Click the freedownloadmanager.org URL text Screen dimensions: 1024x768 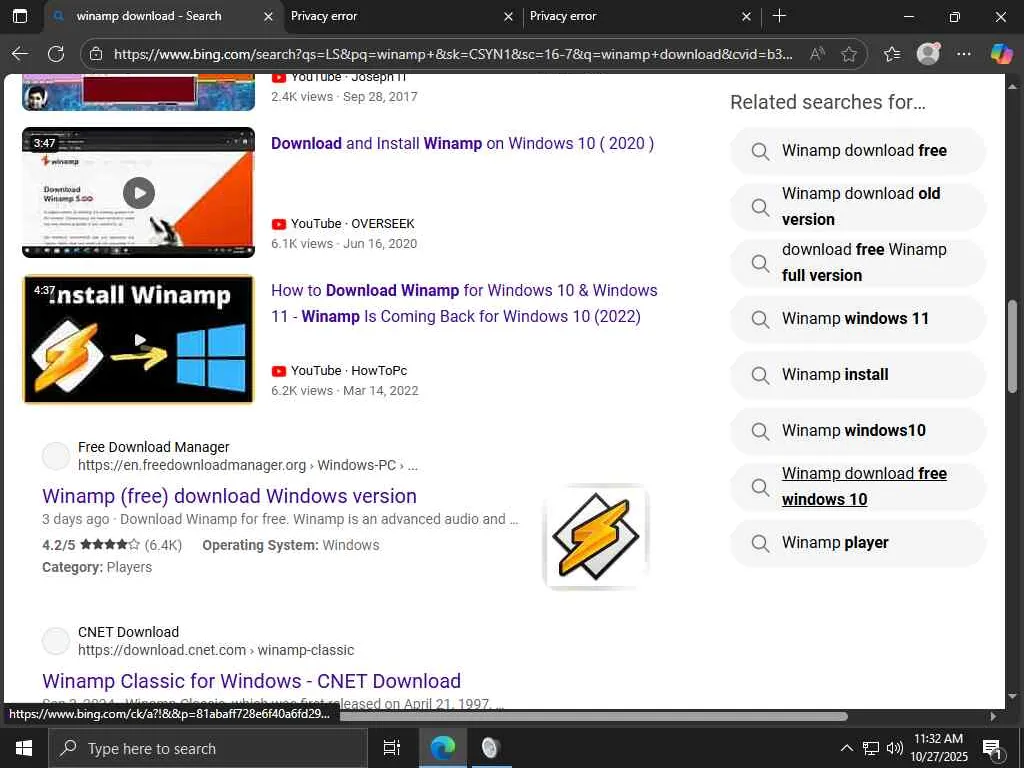pyautogui.click(x=248, y=466)
